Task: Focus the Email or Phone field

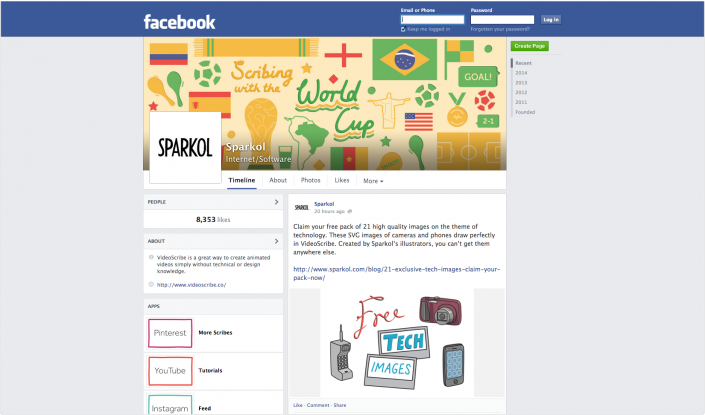Action: tap(432, 20)
